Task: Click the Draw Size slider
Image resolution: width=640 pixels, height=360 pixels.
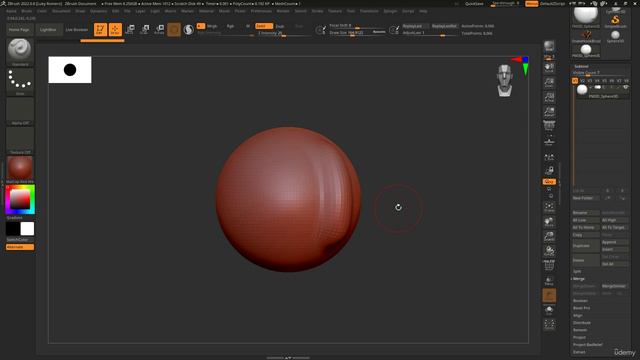Action: tap(357, 33)
